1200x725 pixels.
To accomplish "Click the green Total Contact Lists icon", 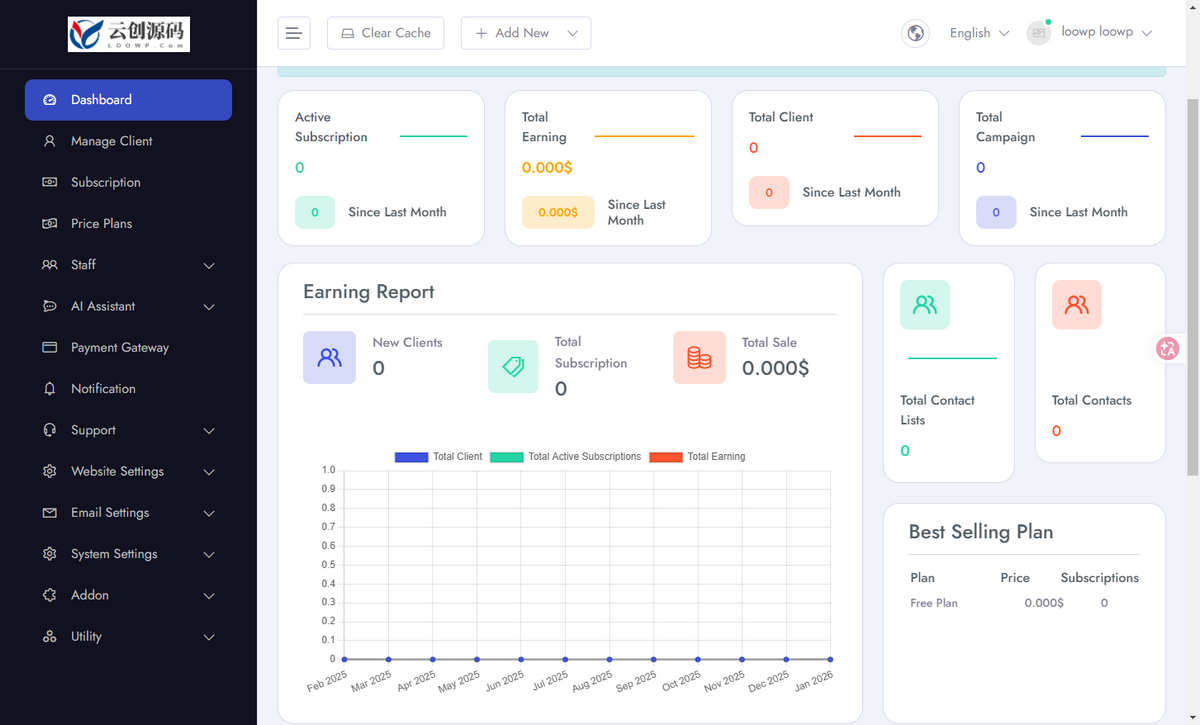I will coord(925,305).
